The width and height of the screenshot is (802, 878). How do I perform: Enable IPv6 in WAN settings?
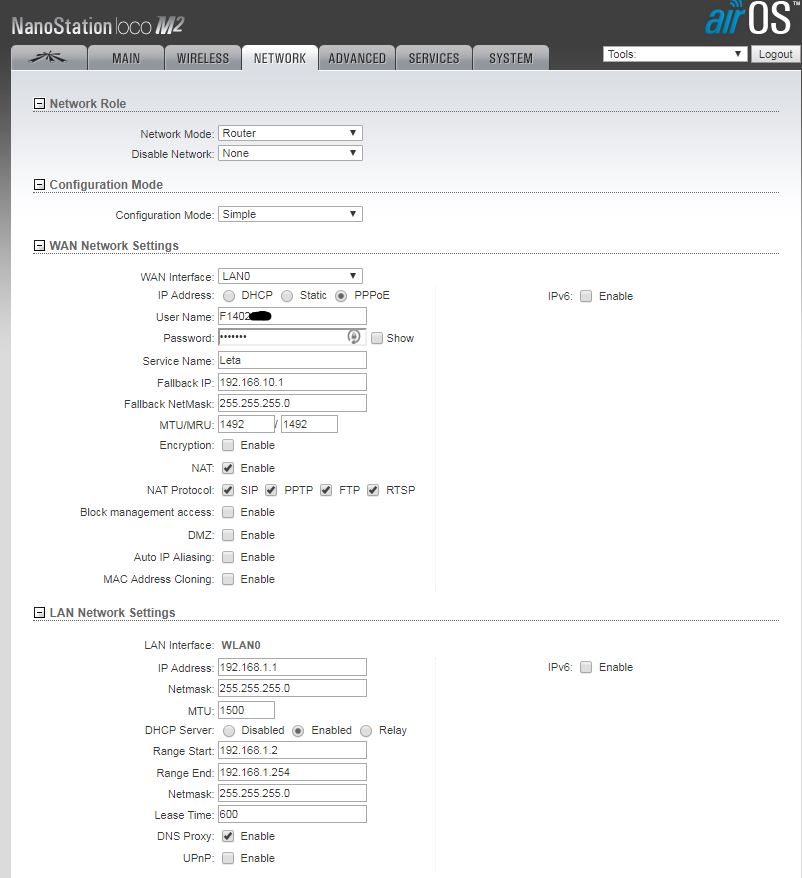586,296
